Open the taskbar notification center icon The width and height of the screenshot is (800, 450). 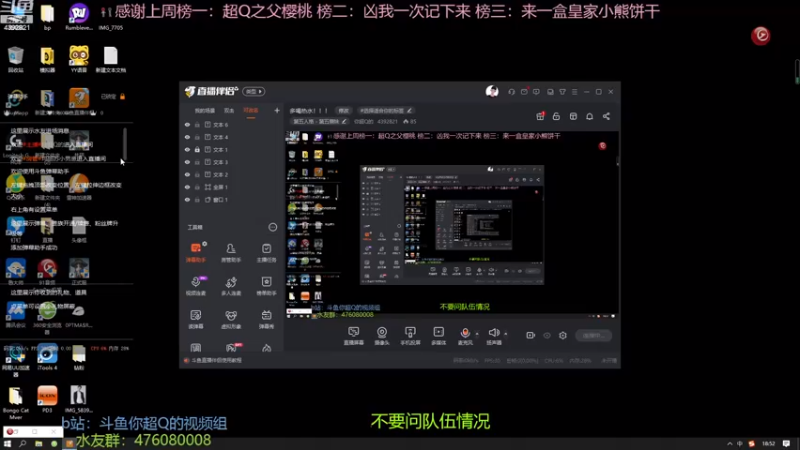coord(786,443)
